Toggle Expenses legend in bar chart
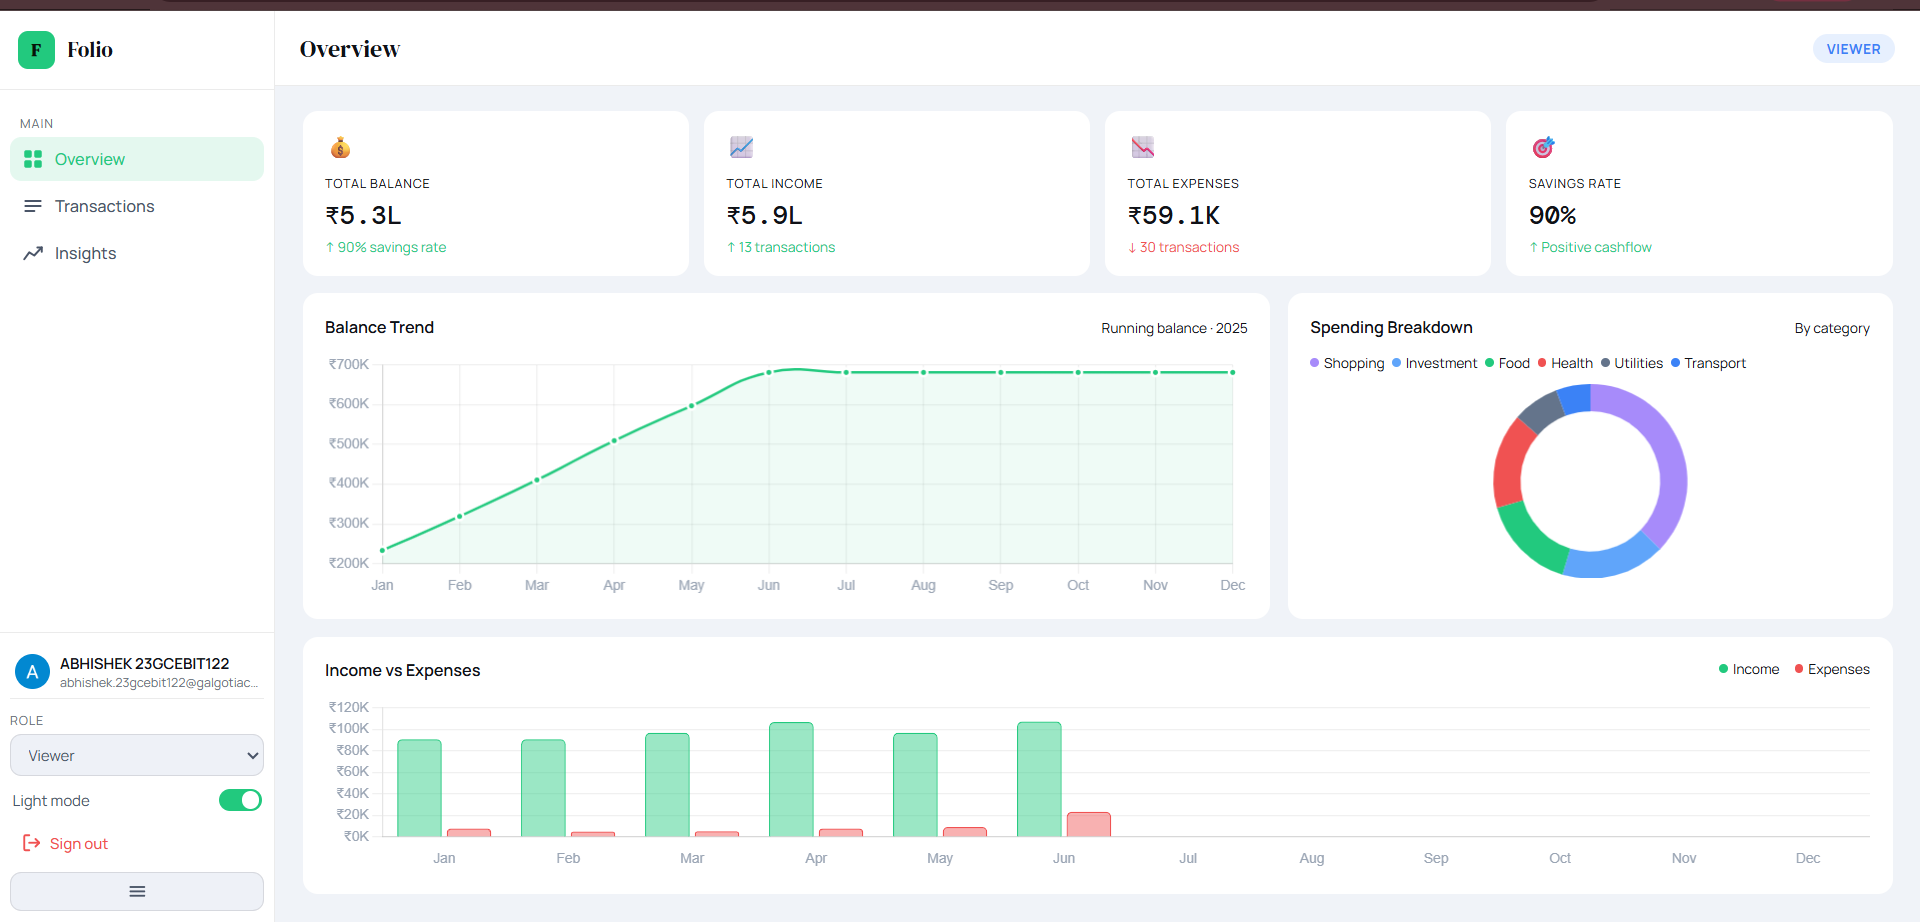This screenshot has width=1920, height=922. [1832, 669]
